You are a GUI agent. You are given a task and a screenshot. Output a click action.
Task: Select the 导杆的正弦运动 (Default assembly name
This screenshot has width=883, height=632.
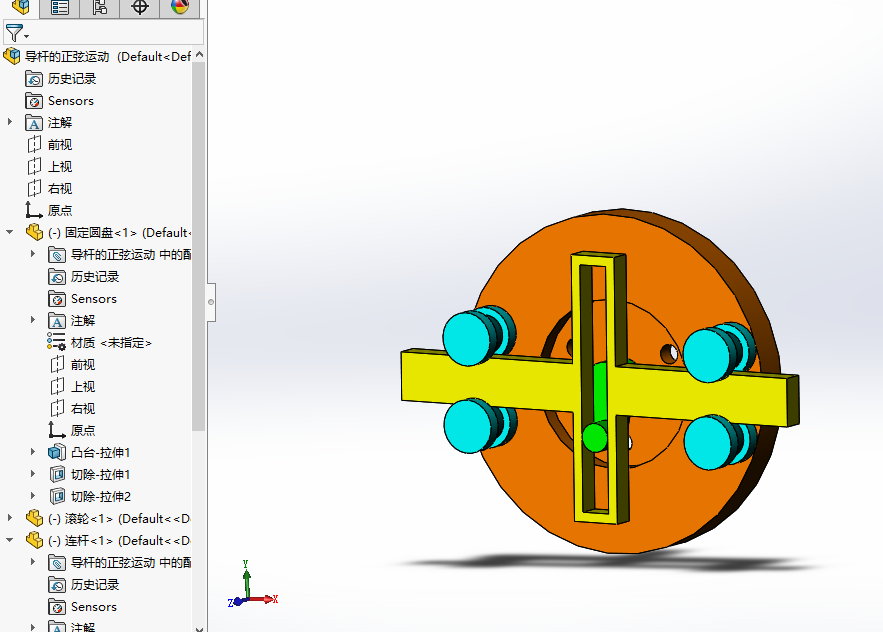tap(108, 56)
